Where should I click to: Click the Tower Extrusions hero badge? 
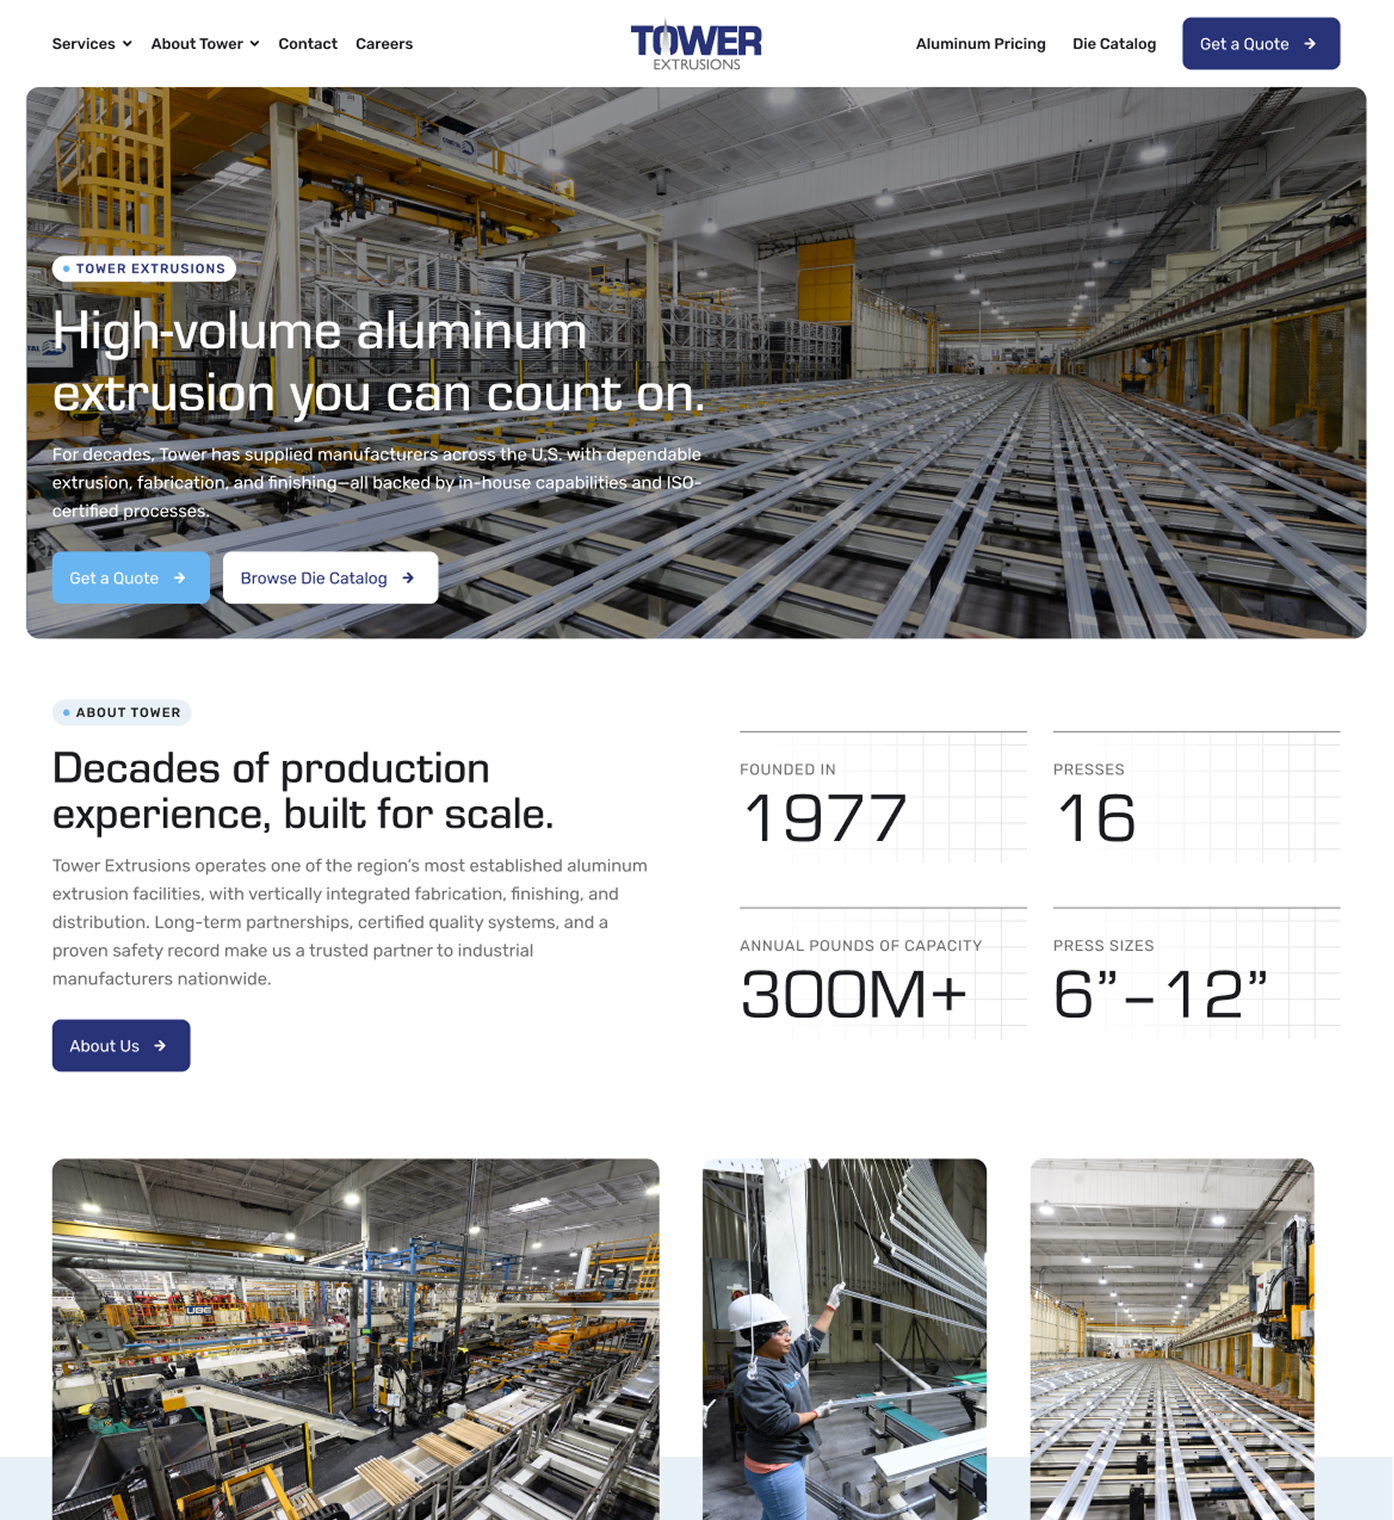coord(144,269)
